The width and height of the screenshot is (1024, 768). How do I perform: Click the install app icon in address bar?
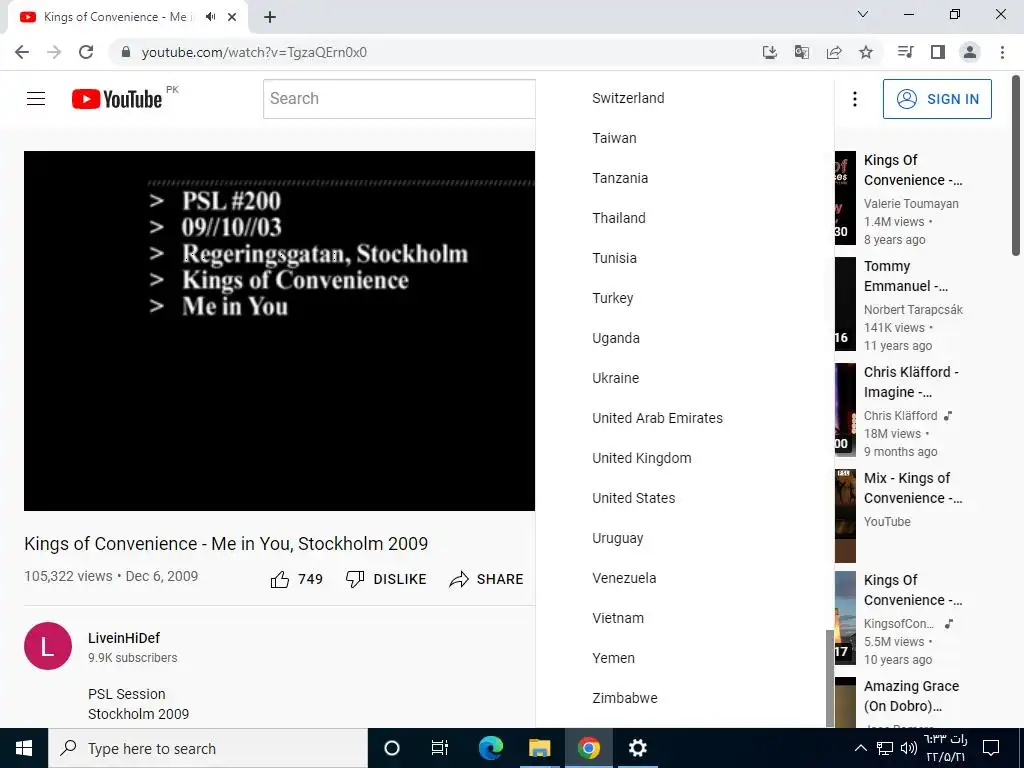(770, 52)
